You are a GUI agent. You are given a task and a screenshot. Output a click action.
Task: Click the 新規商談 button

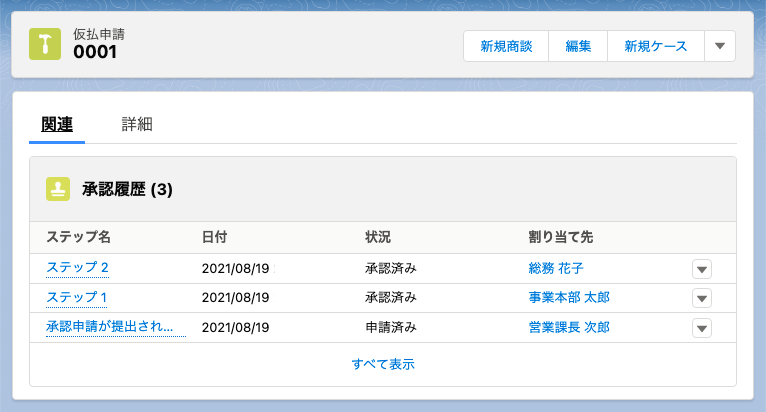(506, 46)
